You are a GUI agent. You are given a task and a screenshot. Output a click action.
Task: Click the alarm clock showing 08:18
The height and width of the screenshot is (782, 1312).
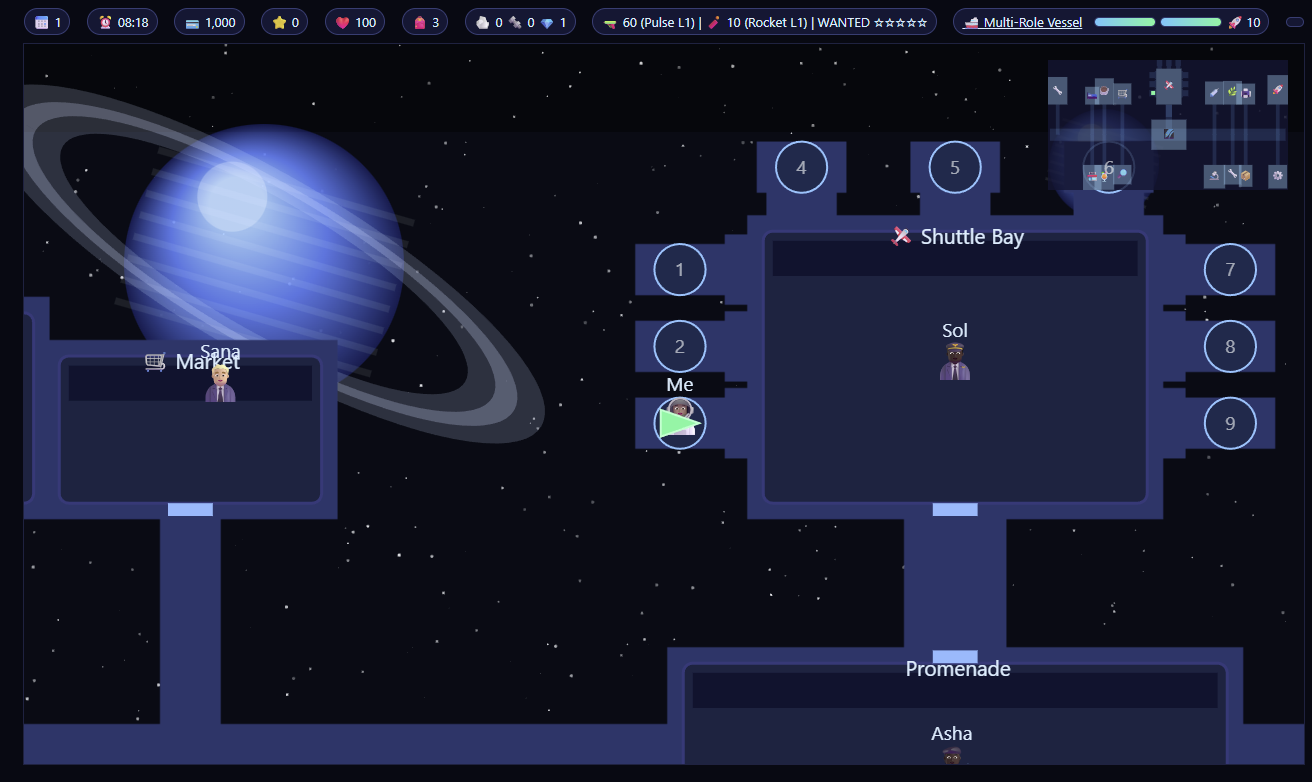(122, 20)
